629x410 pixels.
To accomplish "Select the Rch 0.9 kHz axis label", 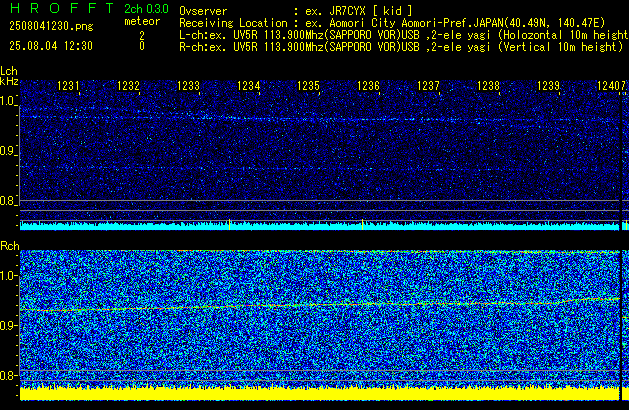I will click(x=8, y=325).
